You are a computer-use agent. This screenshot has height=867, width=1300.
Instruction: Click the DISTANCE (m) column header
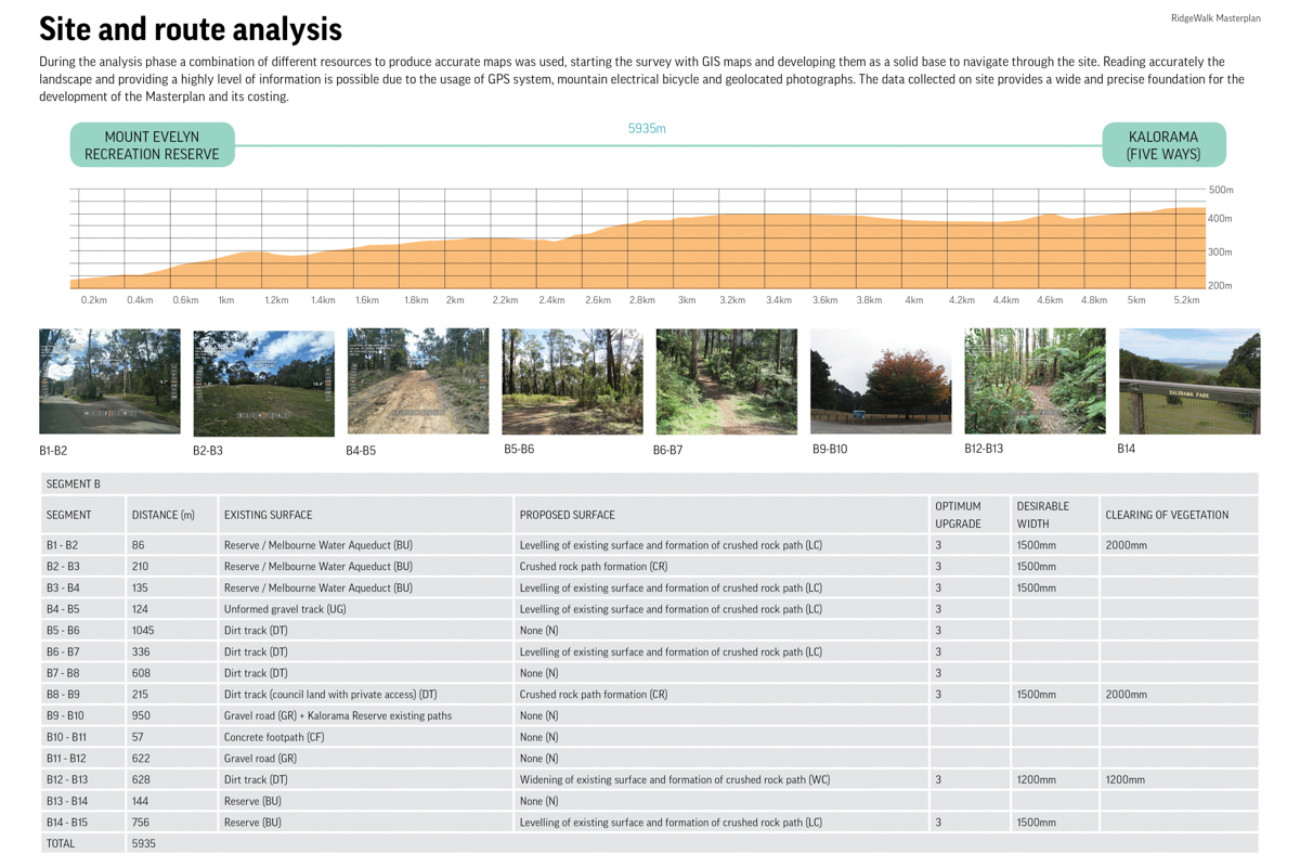point(163,514)
